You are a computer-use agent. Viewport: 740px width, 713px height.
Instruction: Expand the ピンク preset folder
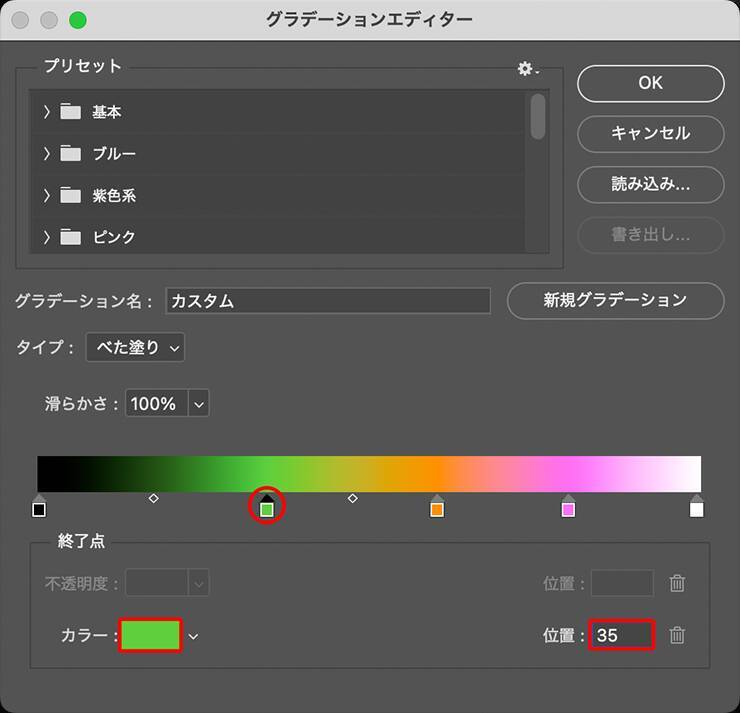(46, 237)
